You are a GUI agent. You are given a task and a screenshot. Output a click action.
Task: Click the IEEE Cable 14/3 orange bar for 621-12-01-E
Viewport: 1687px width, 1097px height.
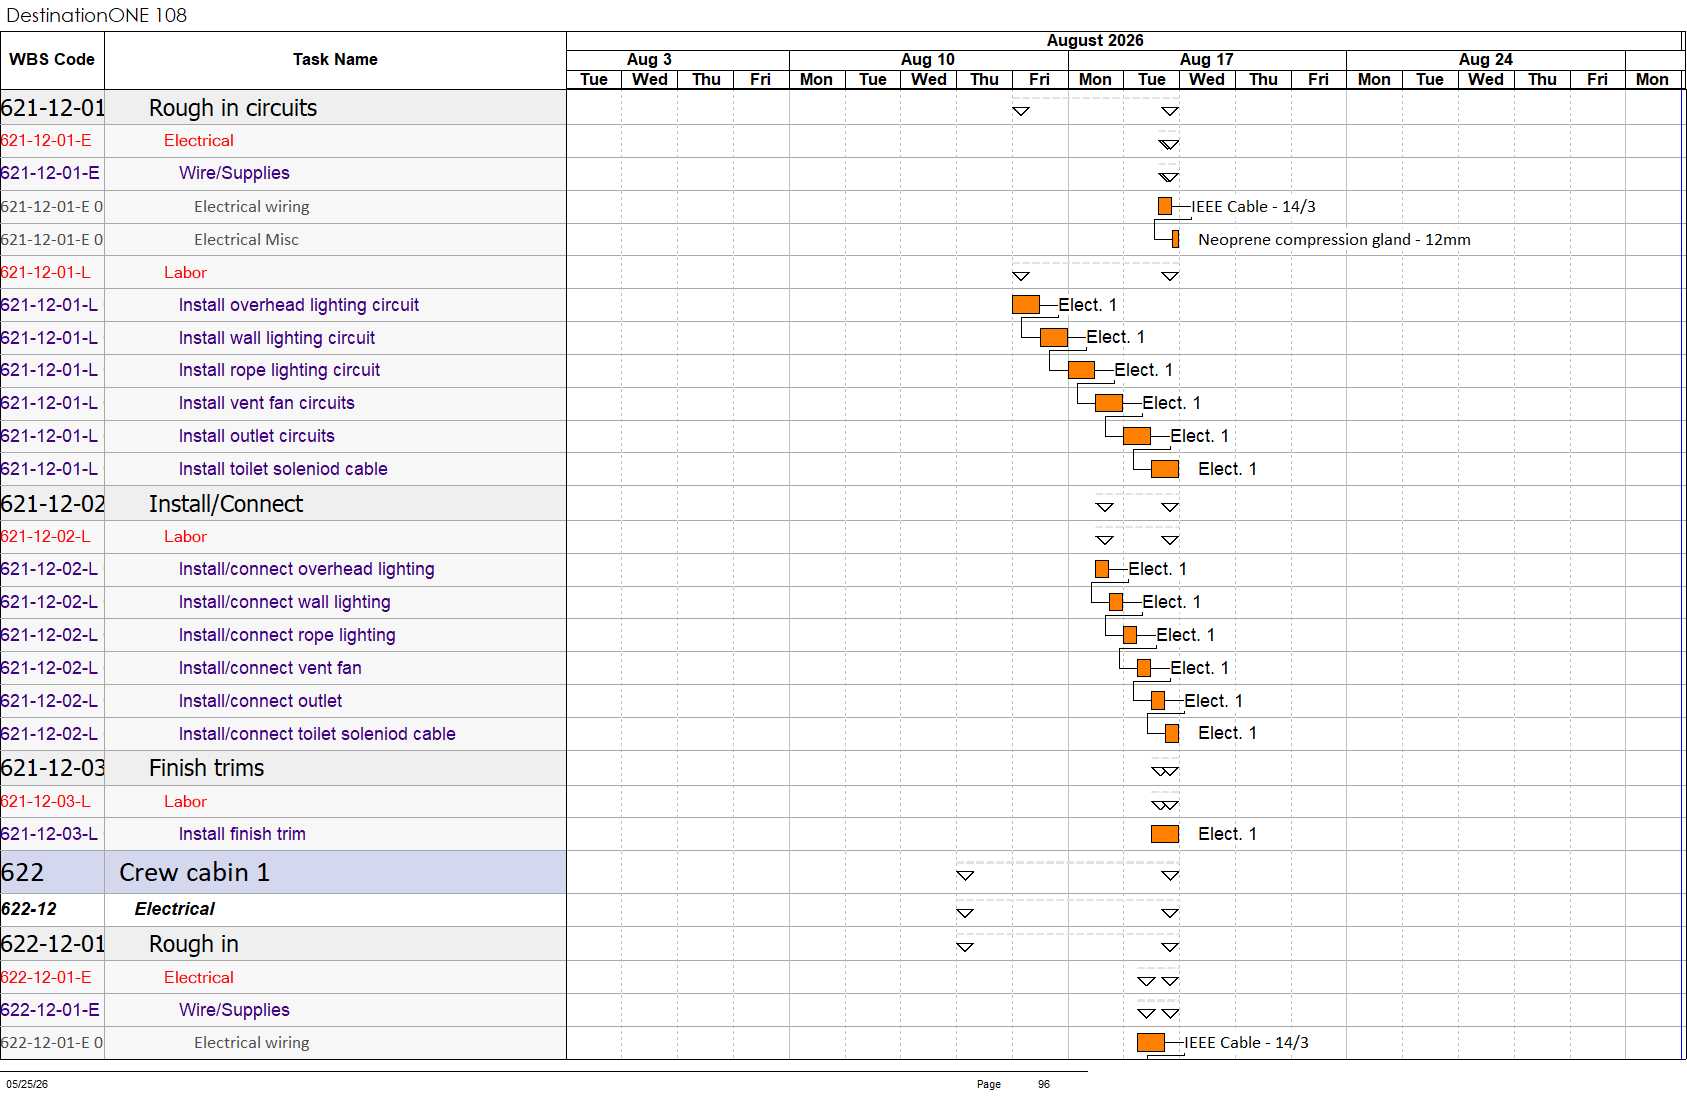[x=1165, y=206]
